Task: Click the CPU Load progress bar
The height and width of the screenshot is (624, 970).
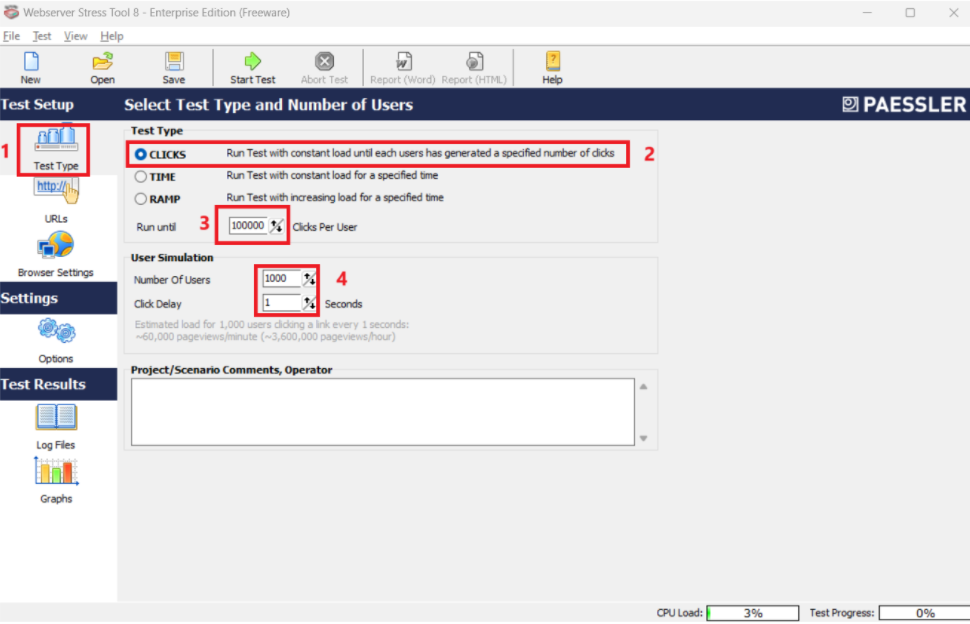Action: pos(752,613)
